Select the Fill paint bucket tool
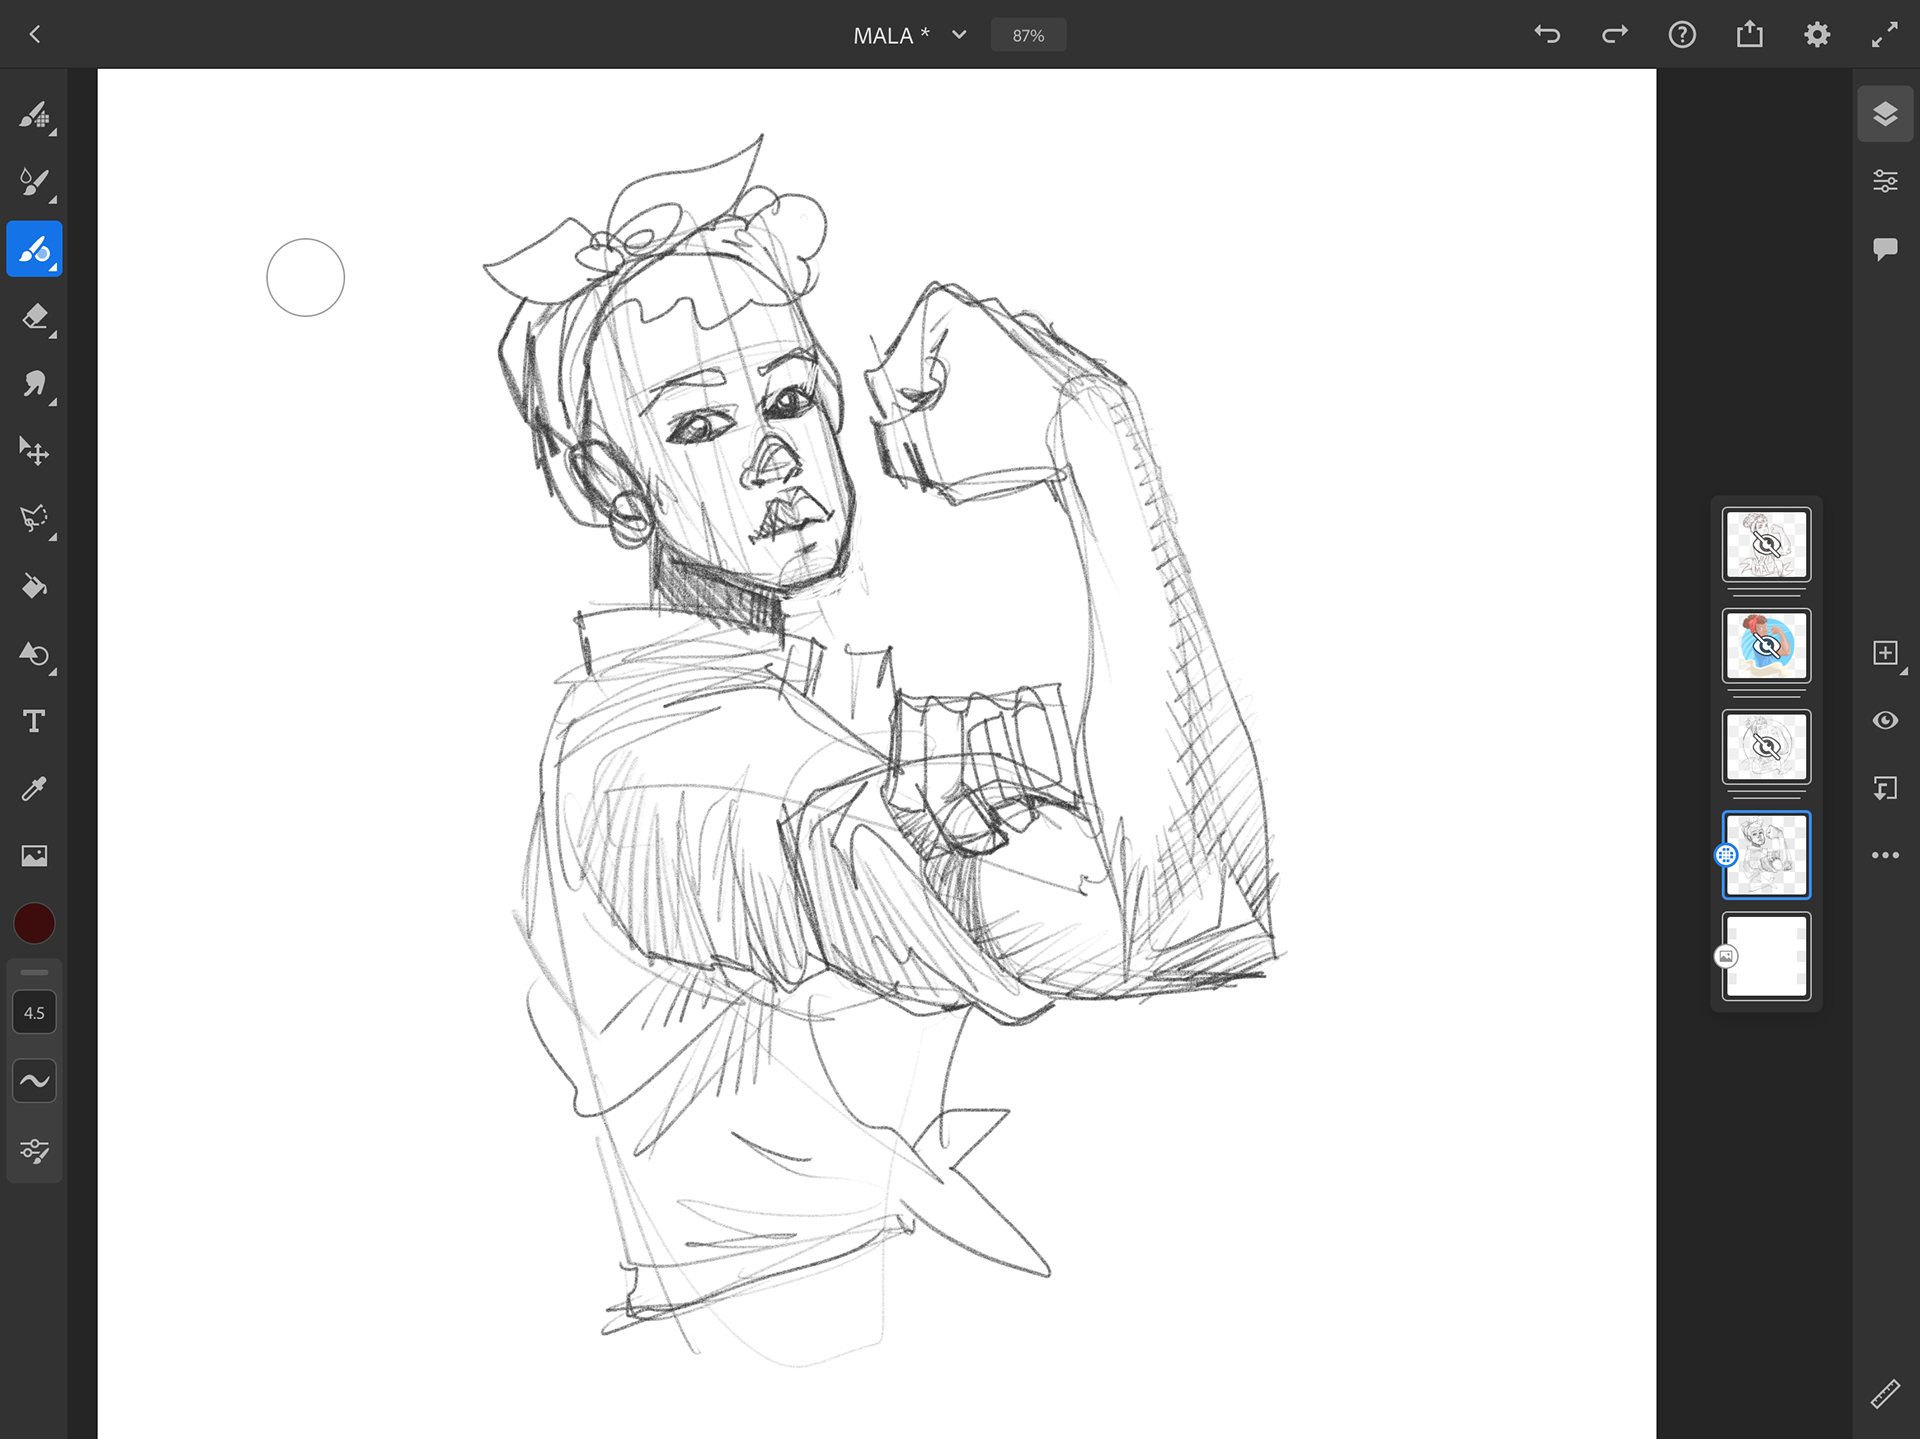1920x1439 pixels. pyautogui.click(x=34, y=586)
